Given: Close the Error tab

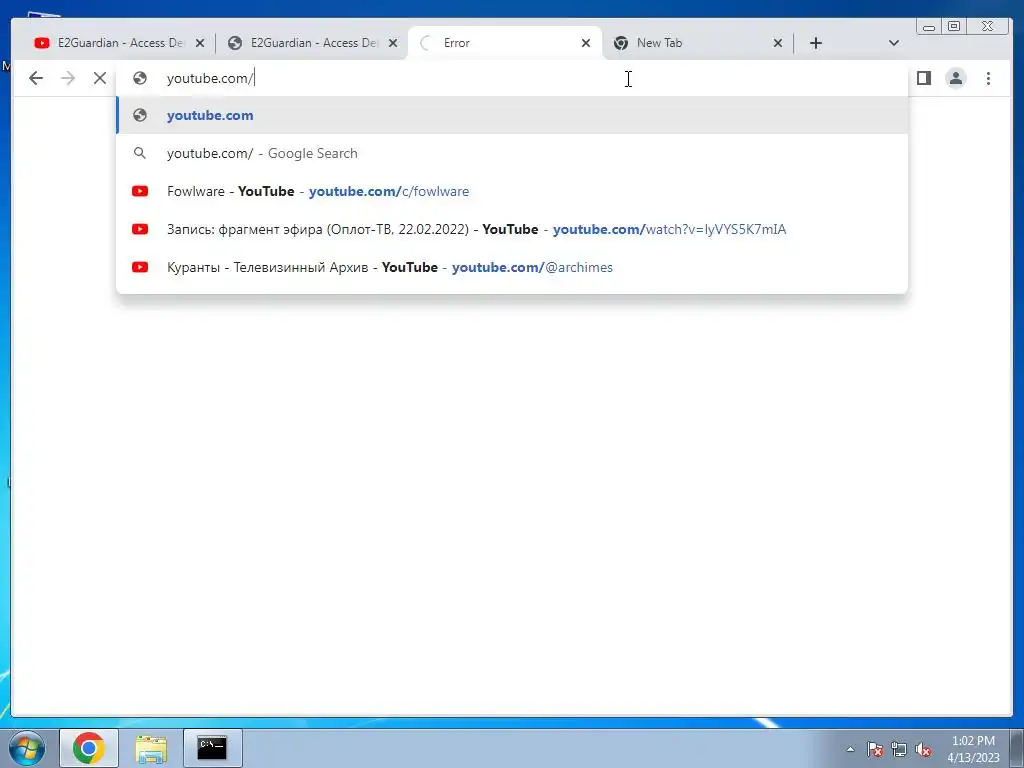Looking at the screenshot, I should [x=586, y=43].
